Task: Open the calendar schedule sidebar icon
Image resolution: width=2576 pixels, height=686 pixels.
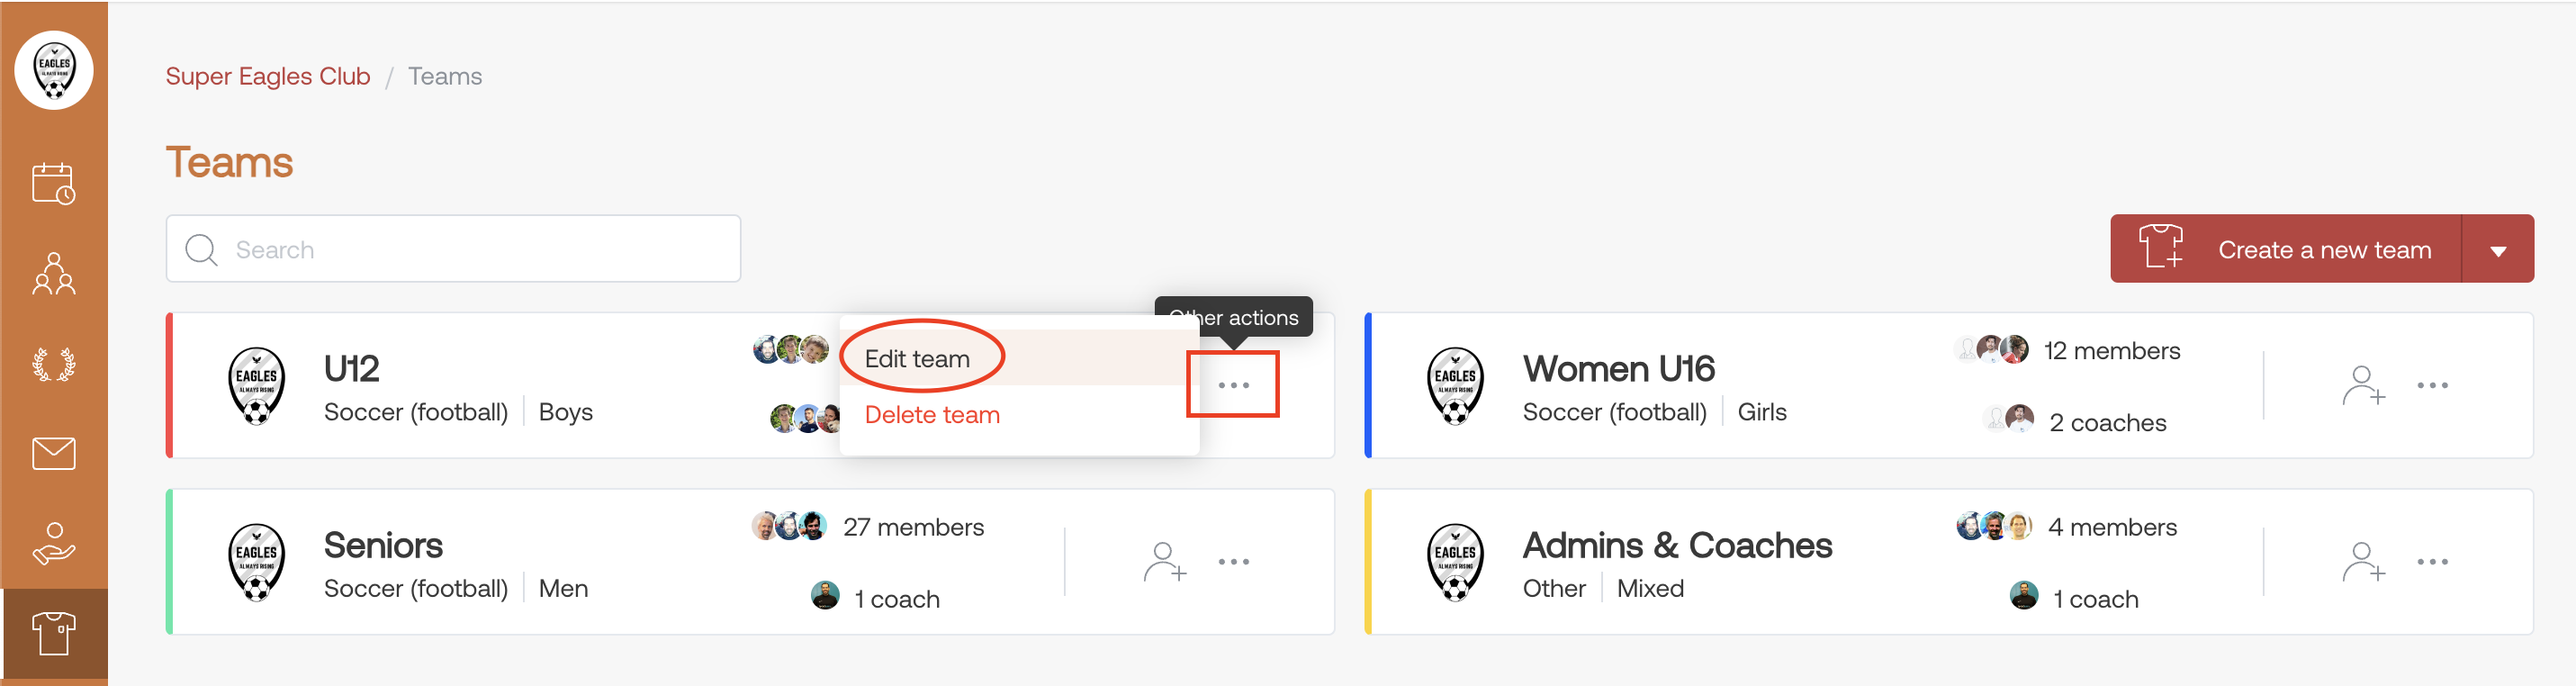Action: click(x=53, y=184)
